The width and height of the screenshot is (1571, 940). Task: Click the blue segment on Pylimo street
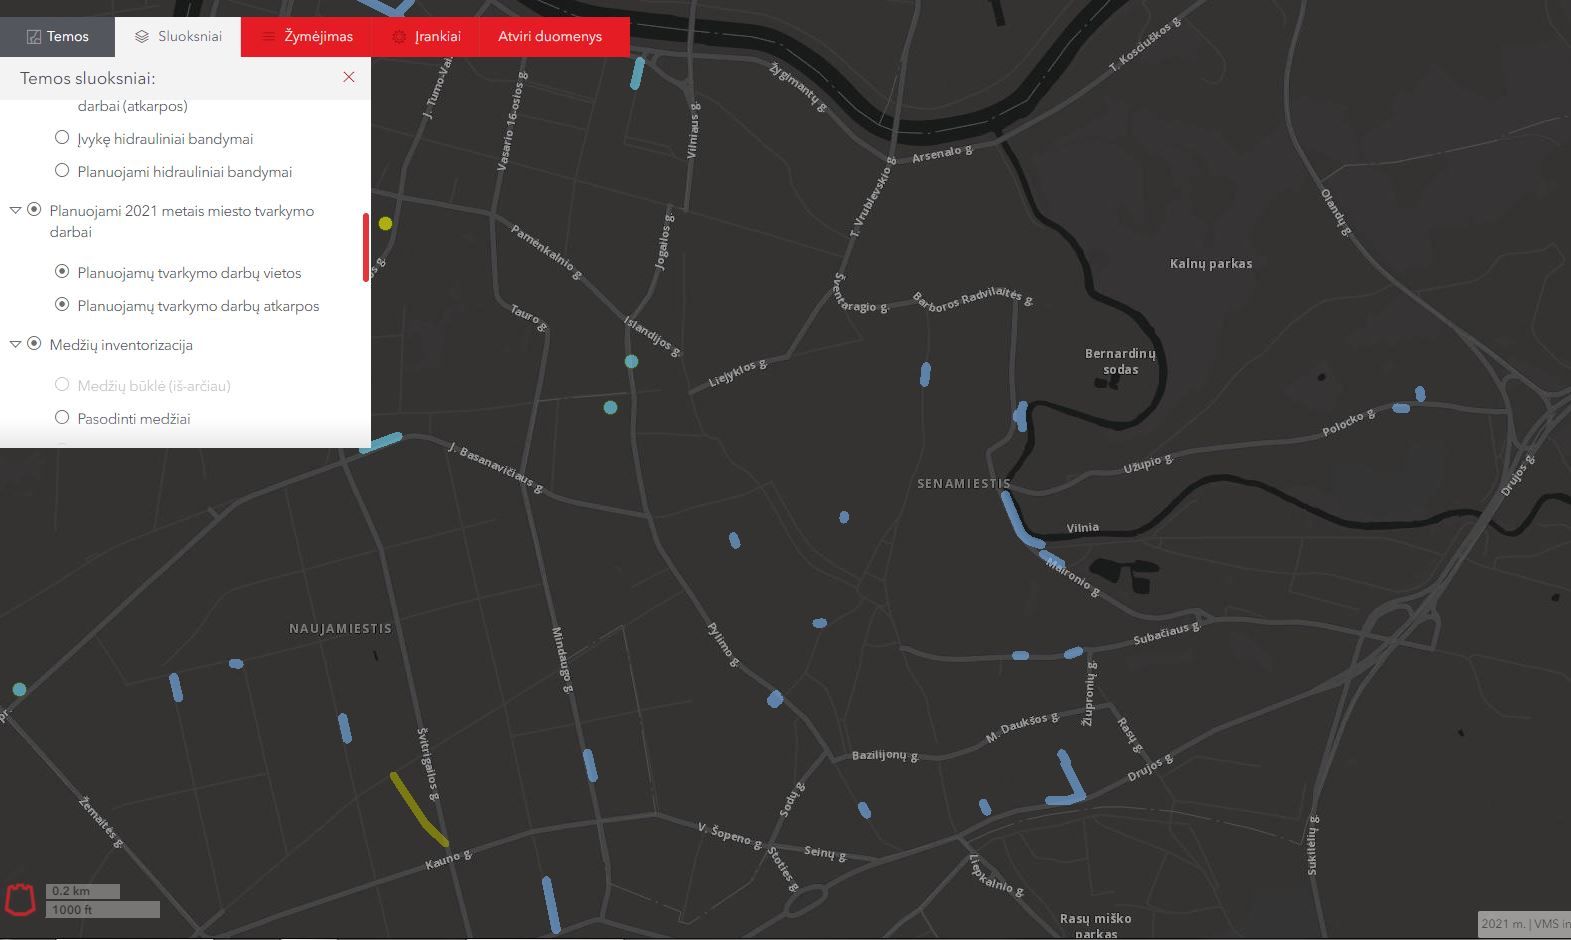click(775, 698)
